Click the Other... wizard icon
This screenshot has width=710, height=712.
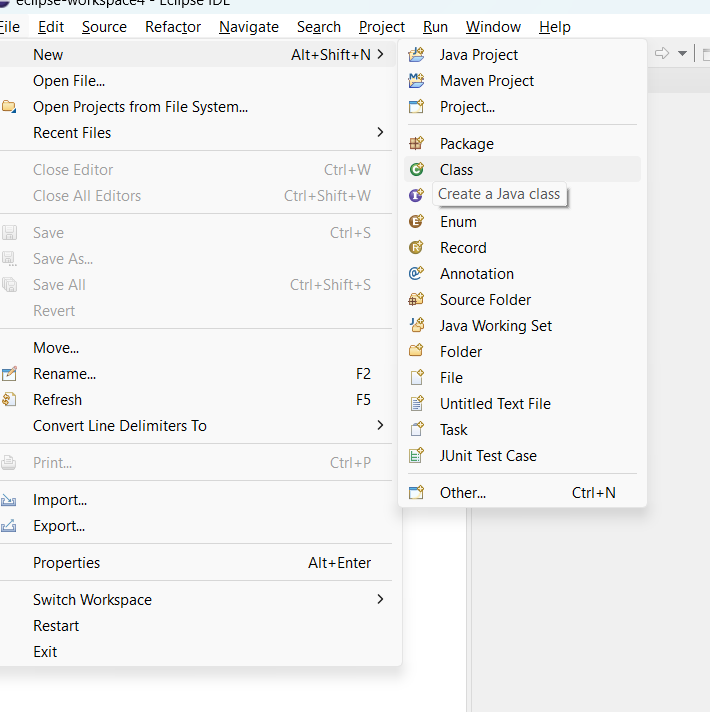pos(416,493)
